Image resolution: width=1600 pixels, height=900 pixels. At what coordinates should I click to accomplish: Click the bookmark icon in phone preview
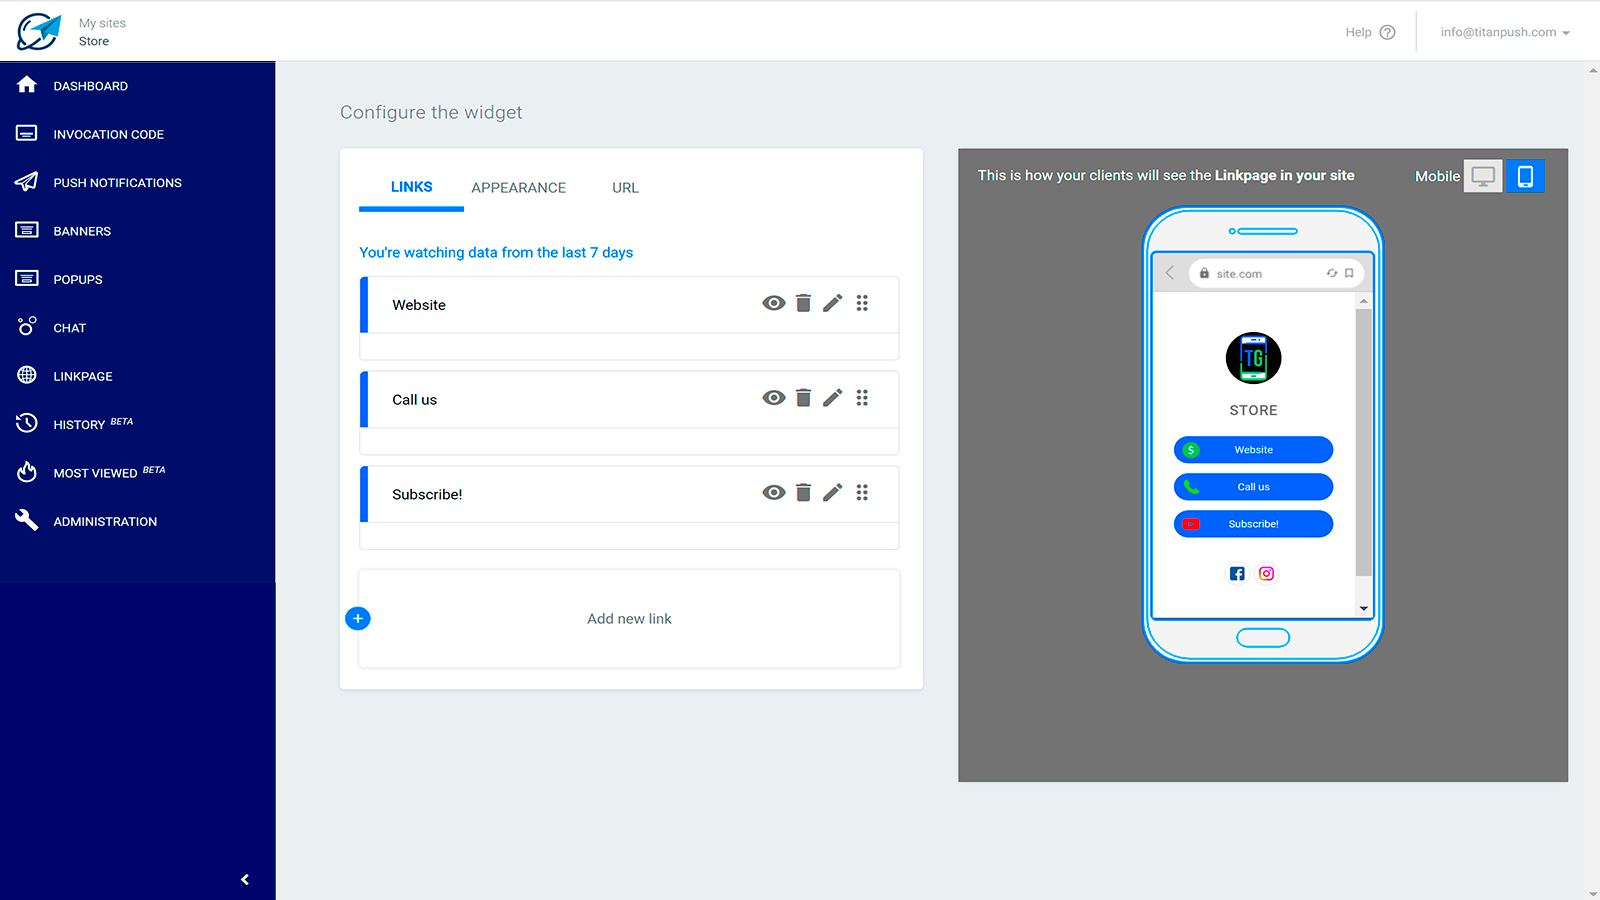coord(1349,273)
